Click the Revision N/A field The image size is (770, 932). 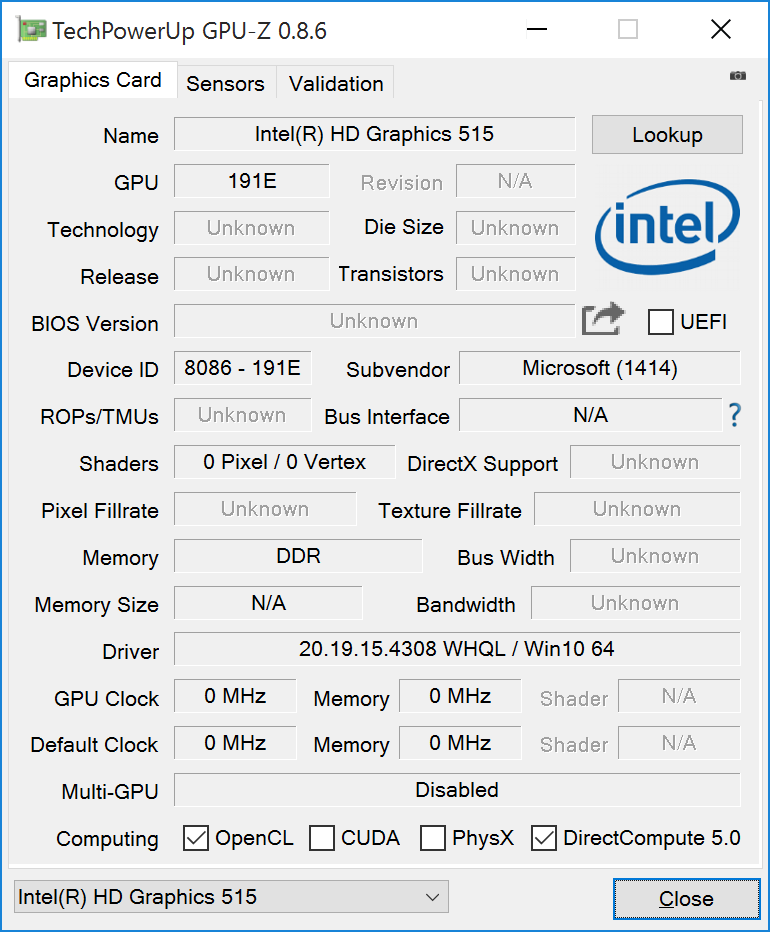click(516, 181)
